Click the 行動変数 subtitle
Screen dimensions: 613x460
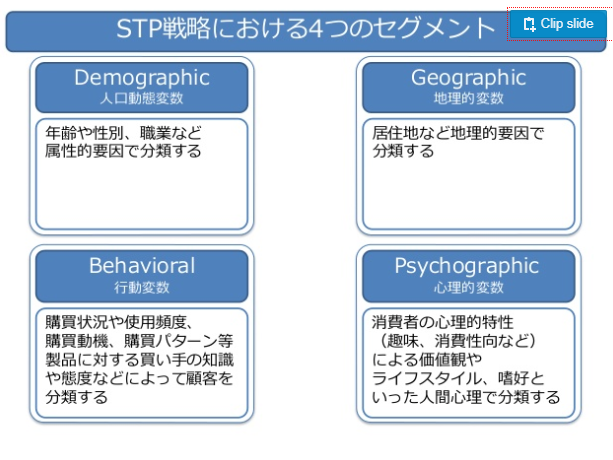click(x=142, y=287)
